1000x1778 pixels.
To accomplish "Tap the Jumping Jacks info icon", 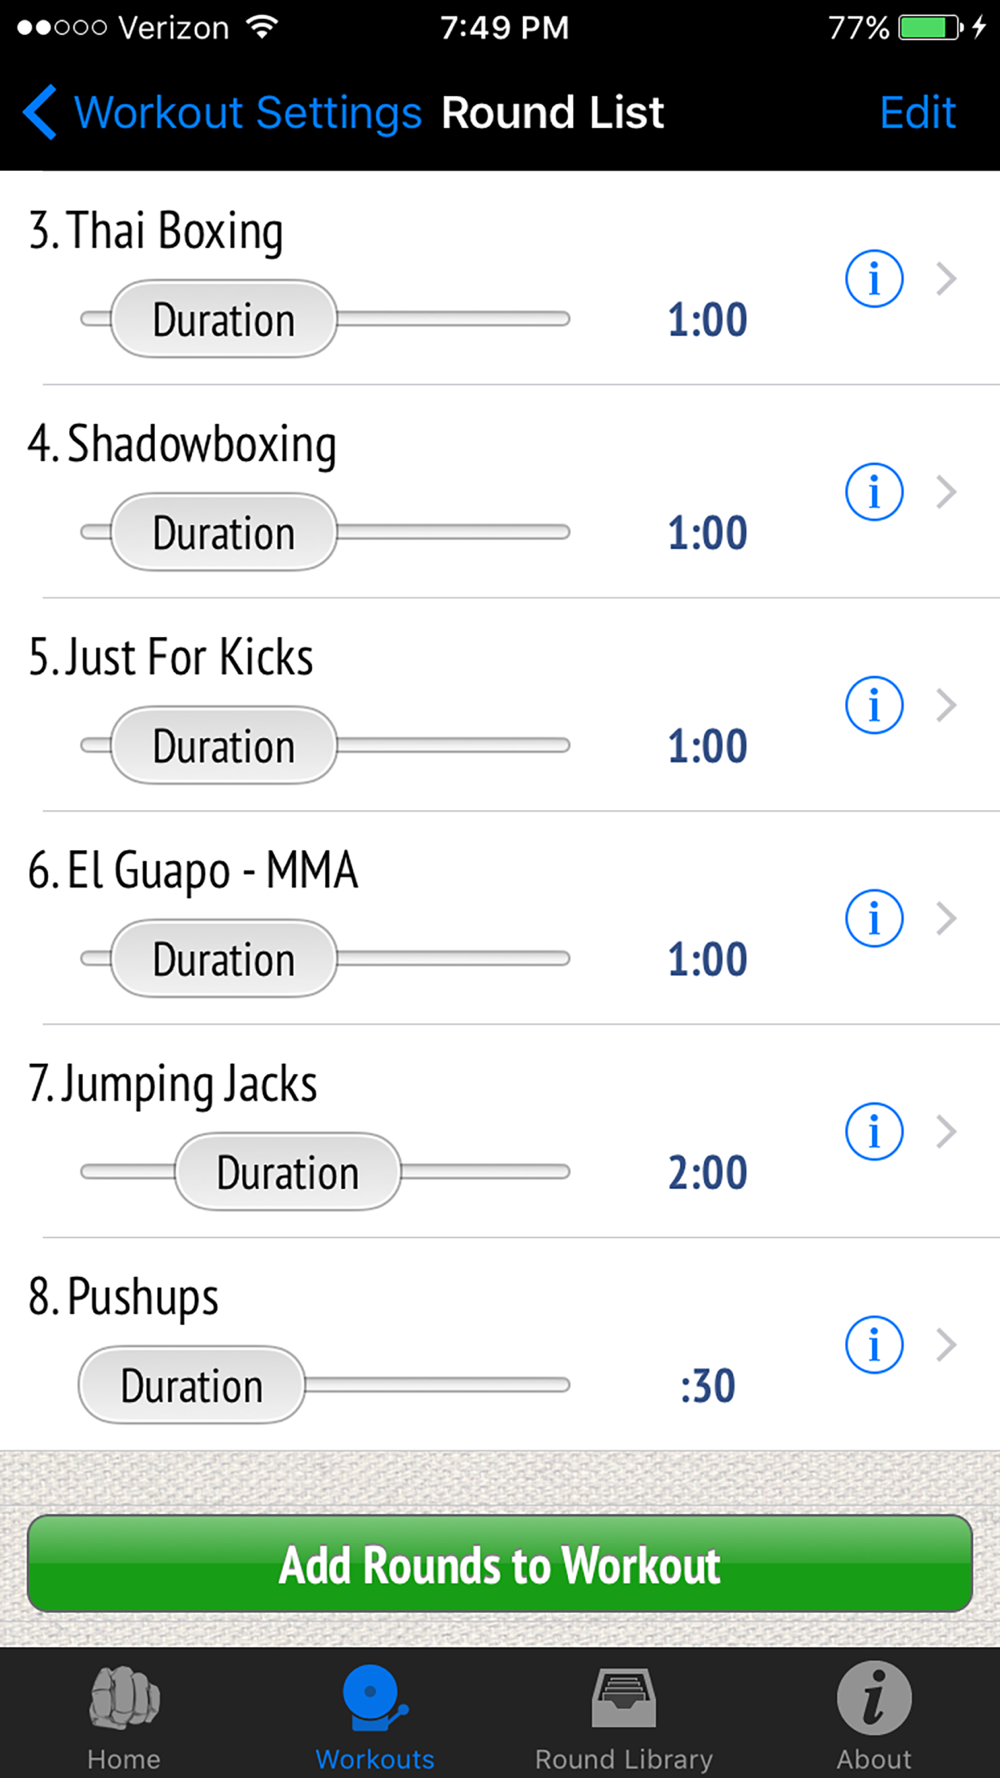I will point(874,1131).
